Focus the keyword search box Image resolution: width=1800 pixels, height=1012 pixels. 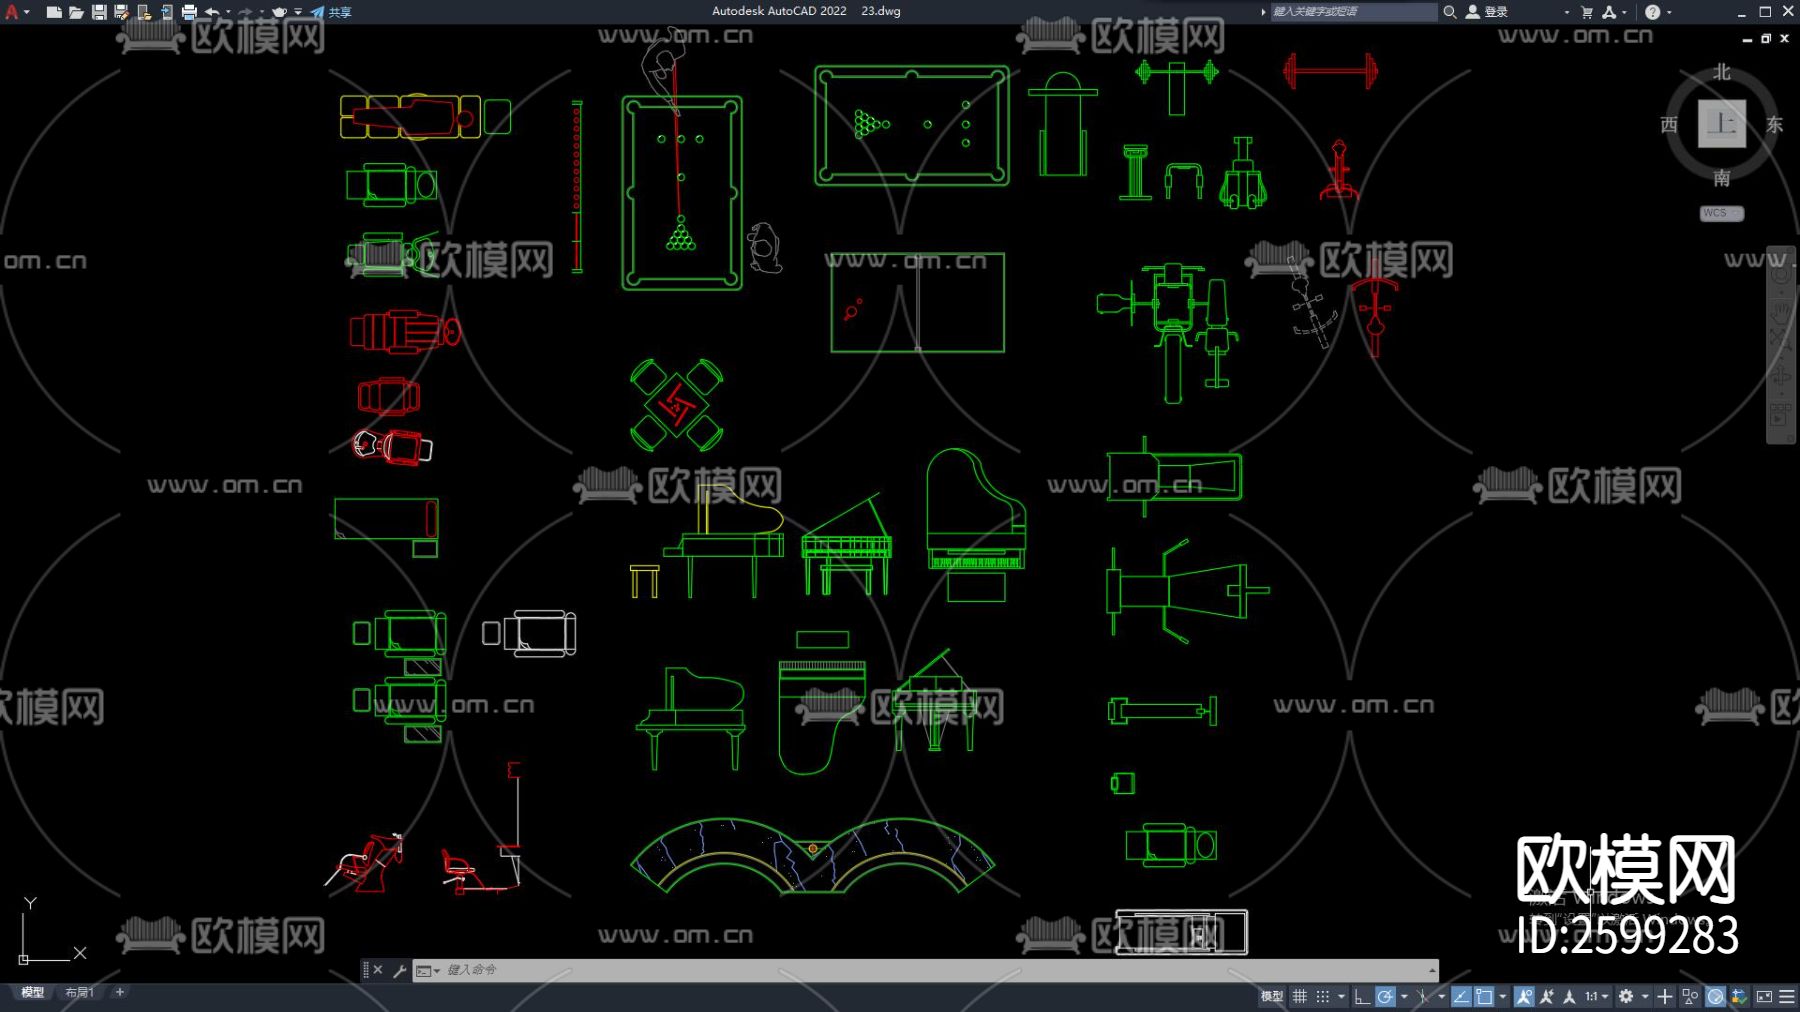coord(1353,12)
